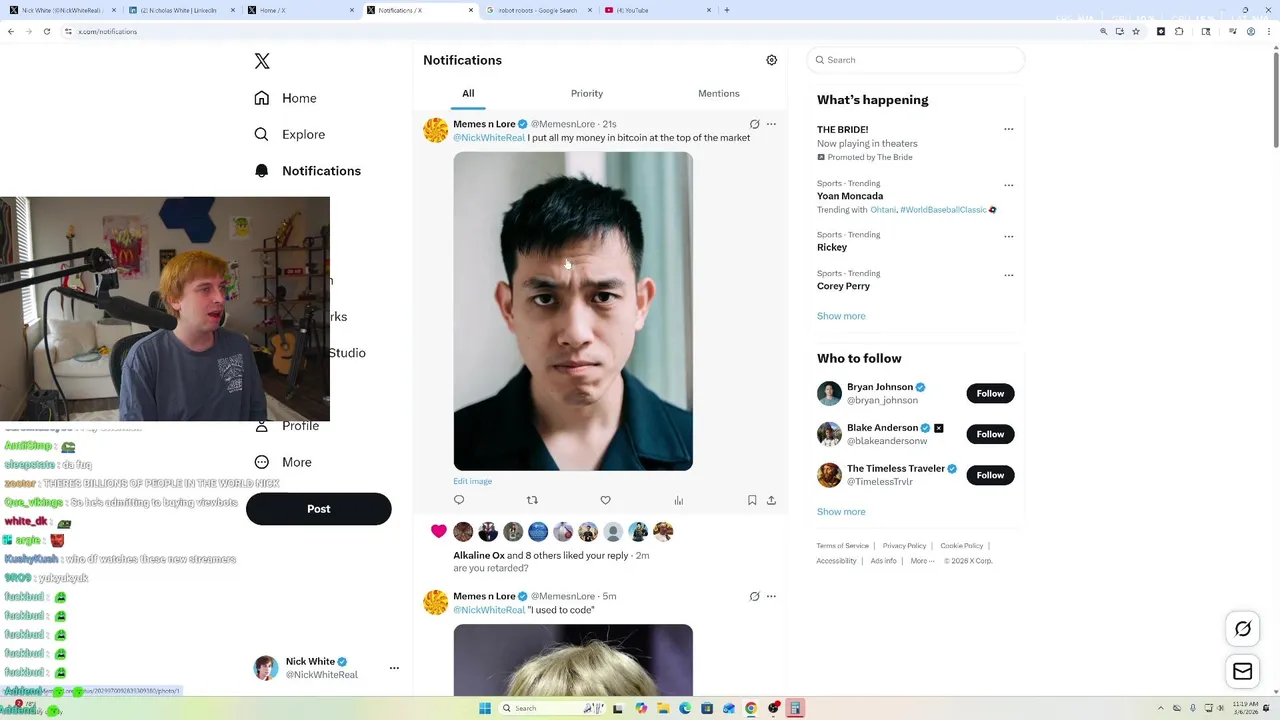Reply to the bitcoin tweet
This screenshot has height=720, width=1280.
pyautogui.click(x=459, y=500)
